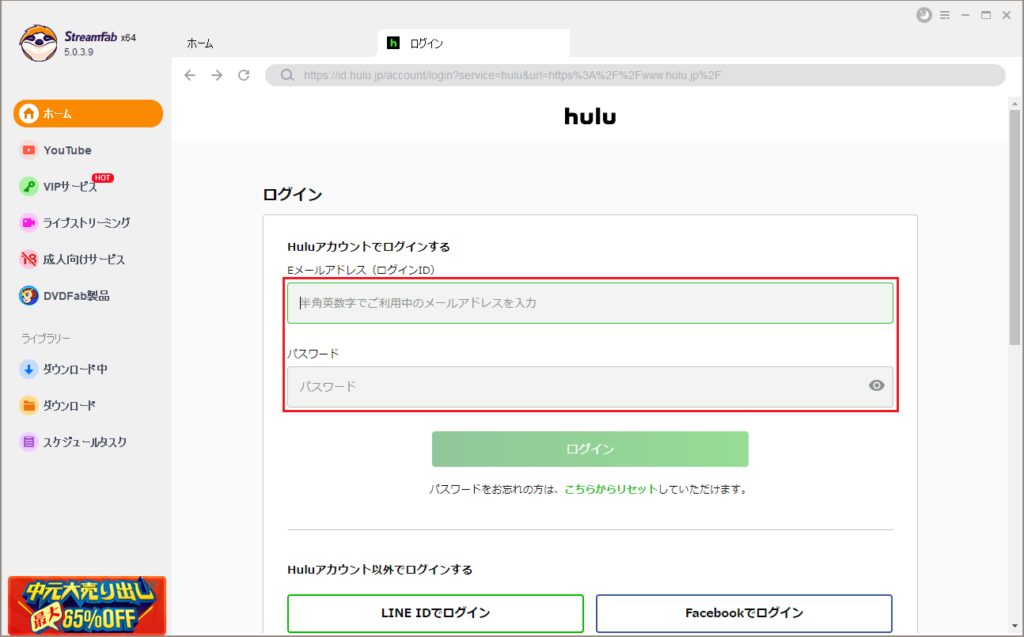The height and width of the screenshot is (637, 1024).
Task: Click the HOT badge on VIPサービス
Action: pyautogui.click(x=103, y=178)
